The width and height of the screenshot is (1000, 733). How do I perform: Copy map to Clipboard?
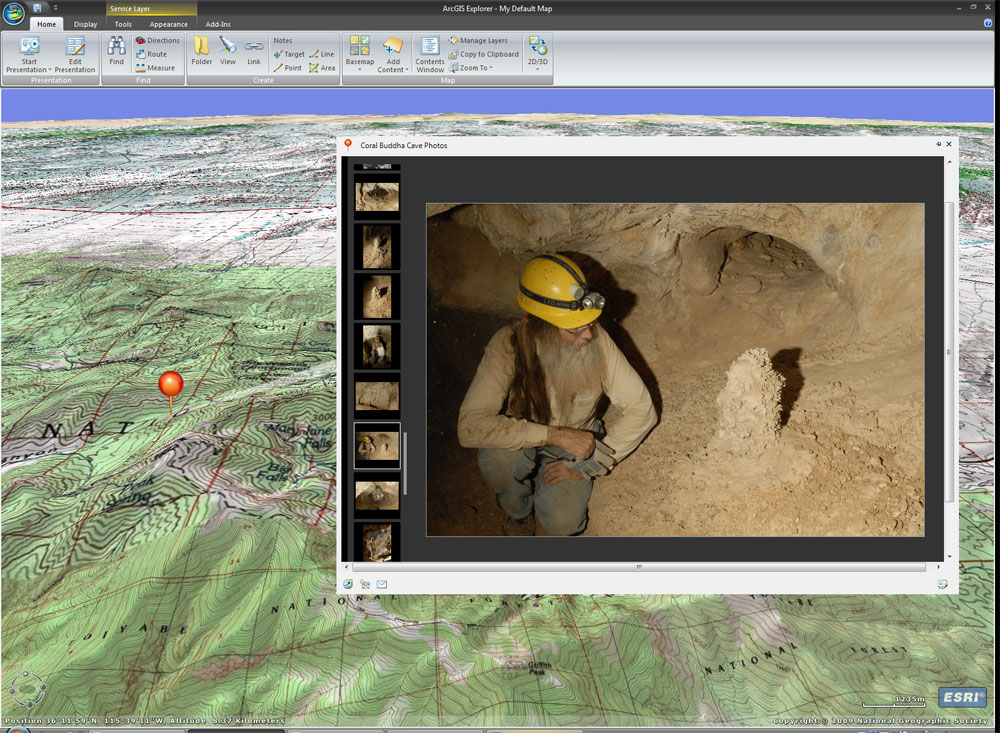click(x=483, y=54)
